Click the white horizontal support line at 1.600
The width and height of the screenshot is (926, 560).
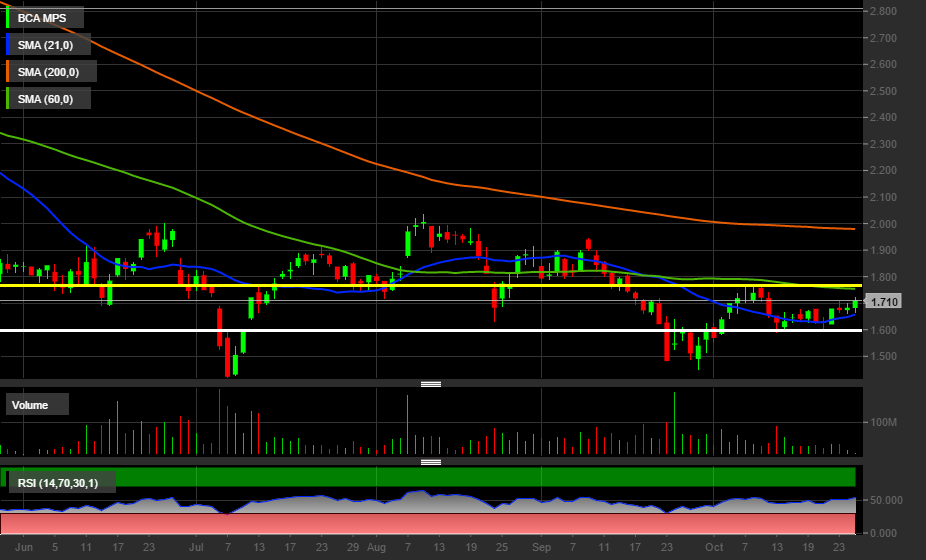[431, 330]
